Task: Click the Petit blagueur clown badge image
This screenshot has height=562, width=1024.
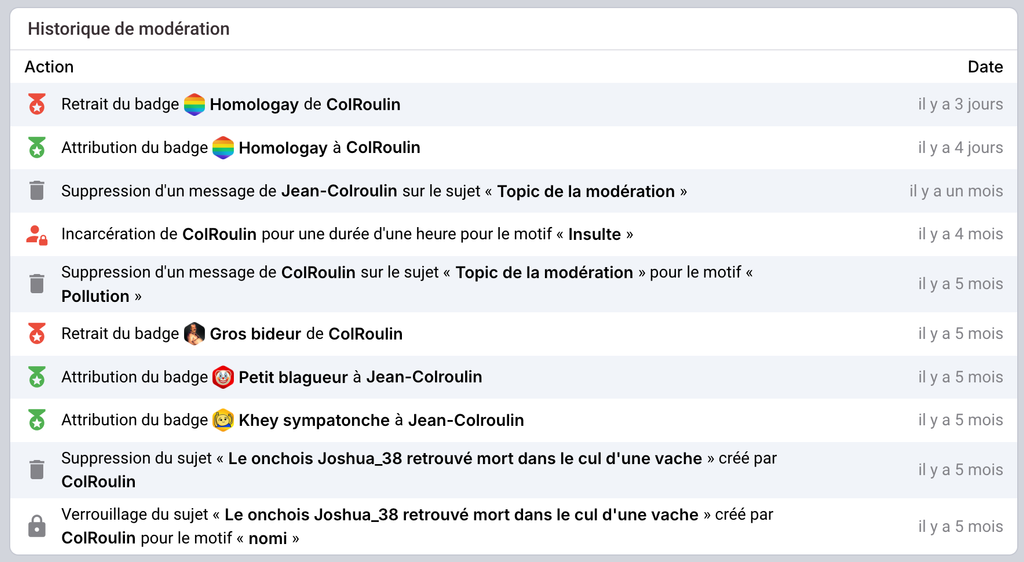Action: (x=223, y=377)
